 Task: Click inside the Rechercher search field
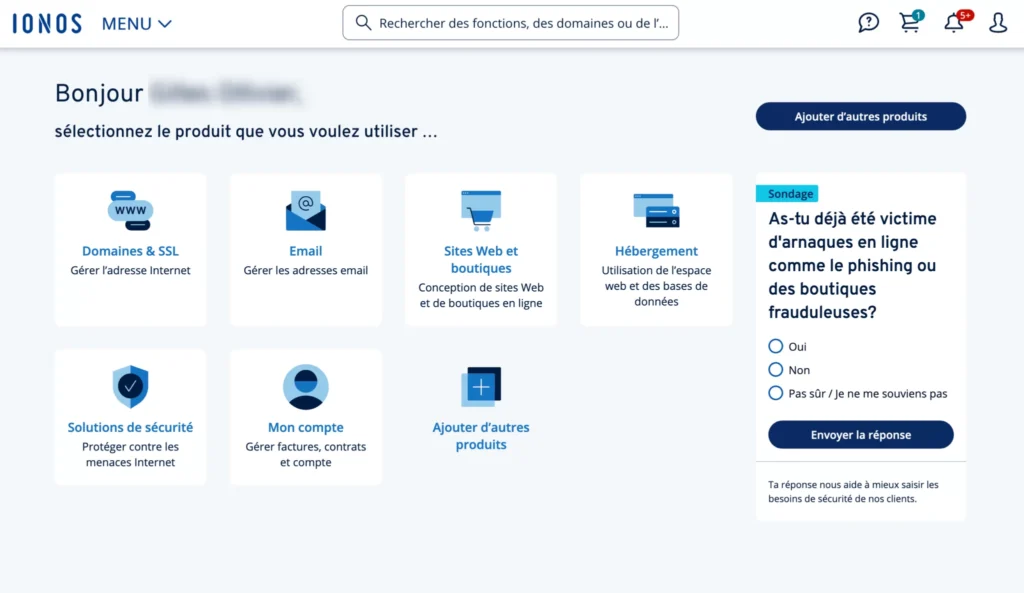[x=510, y=22]
